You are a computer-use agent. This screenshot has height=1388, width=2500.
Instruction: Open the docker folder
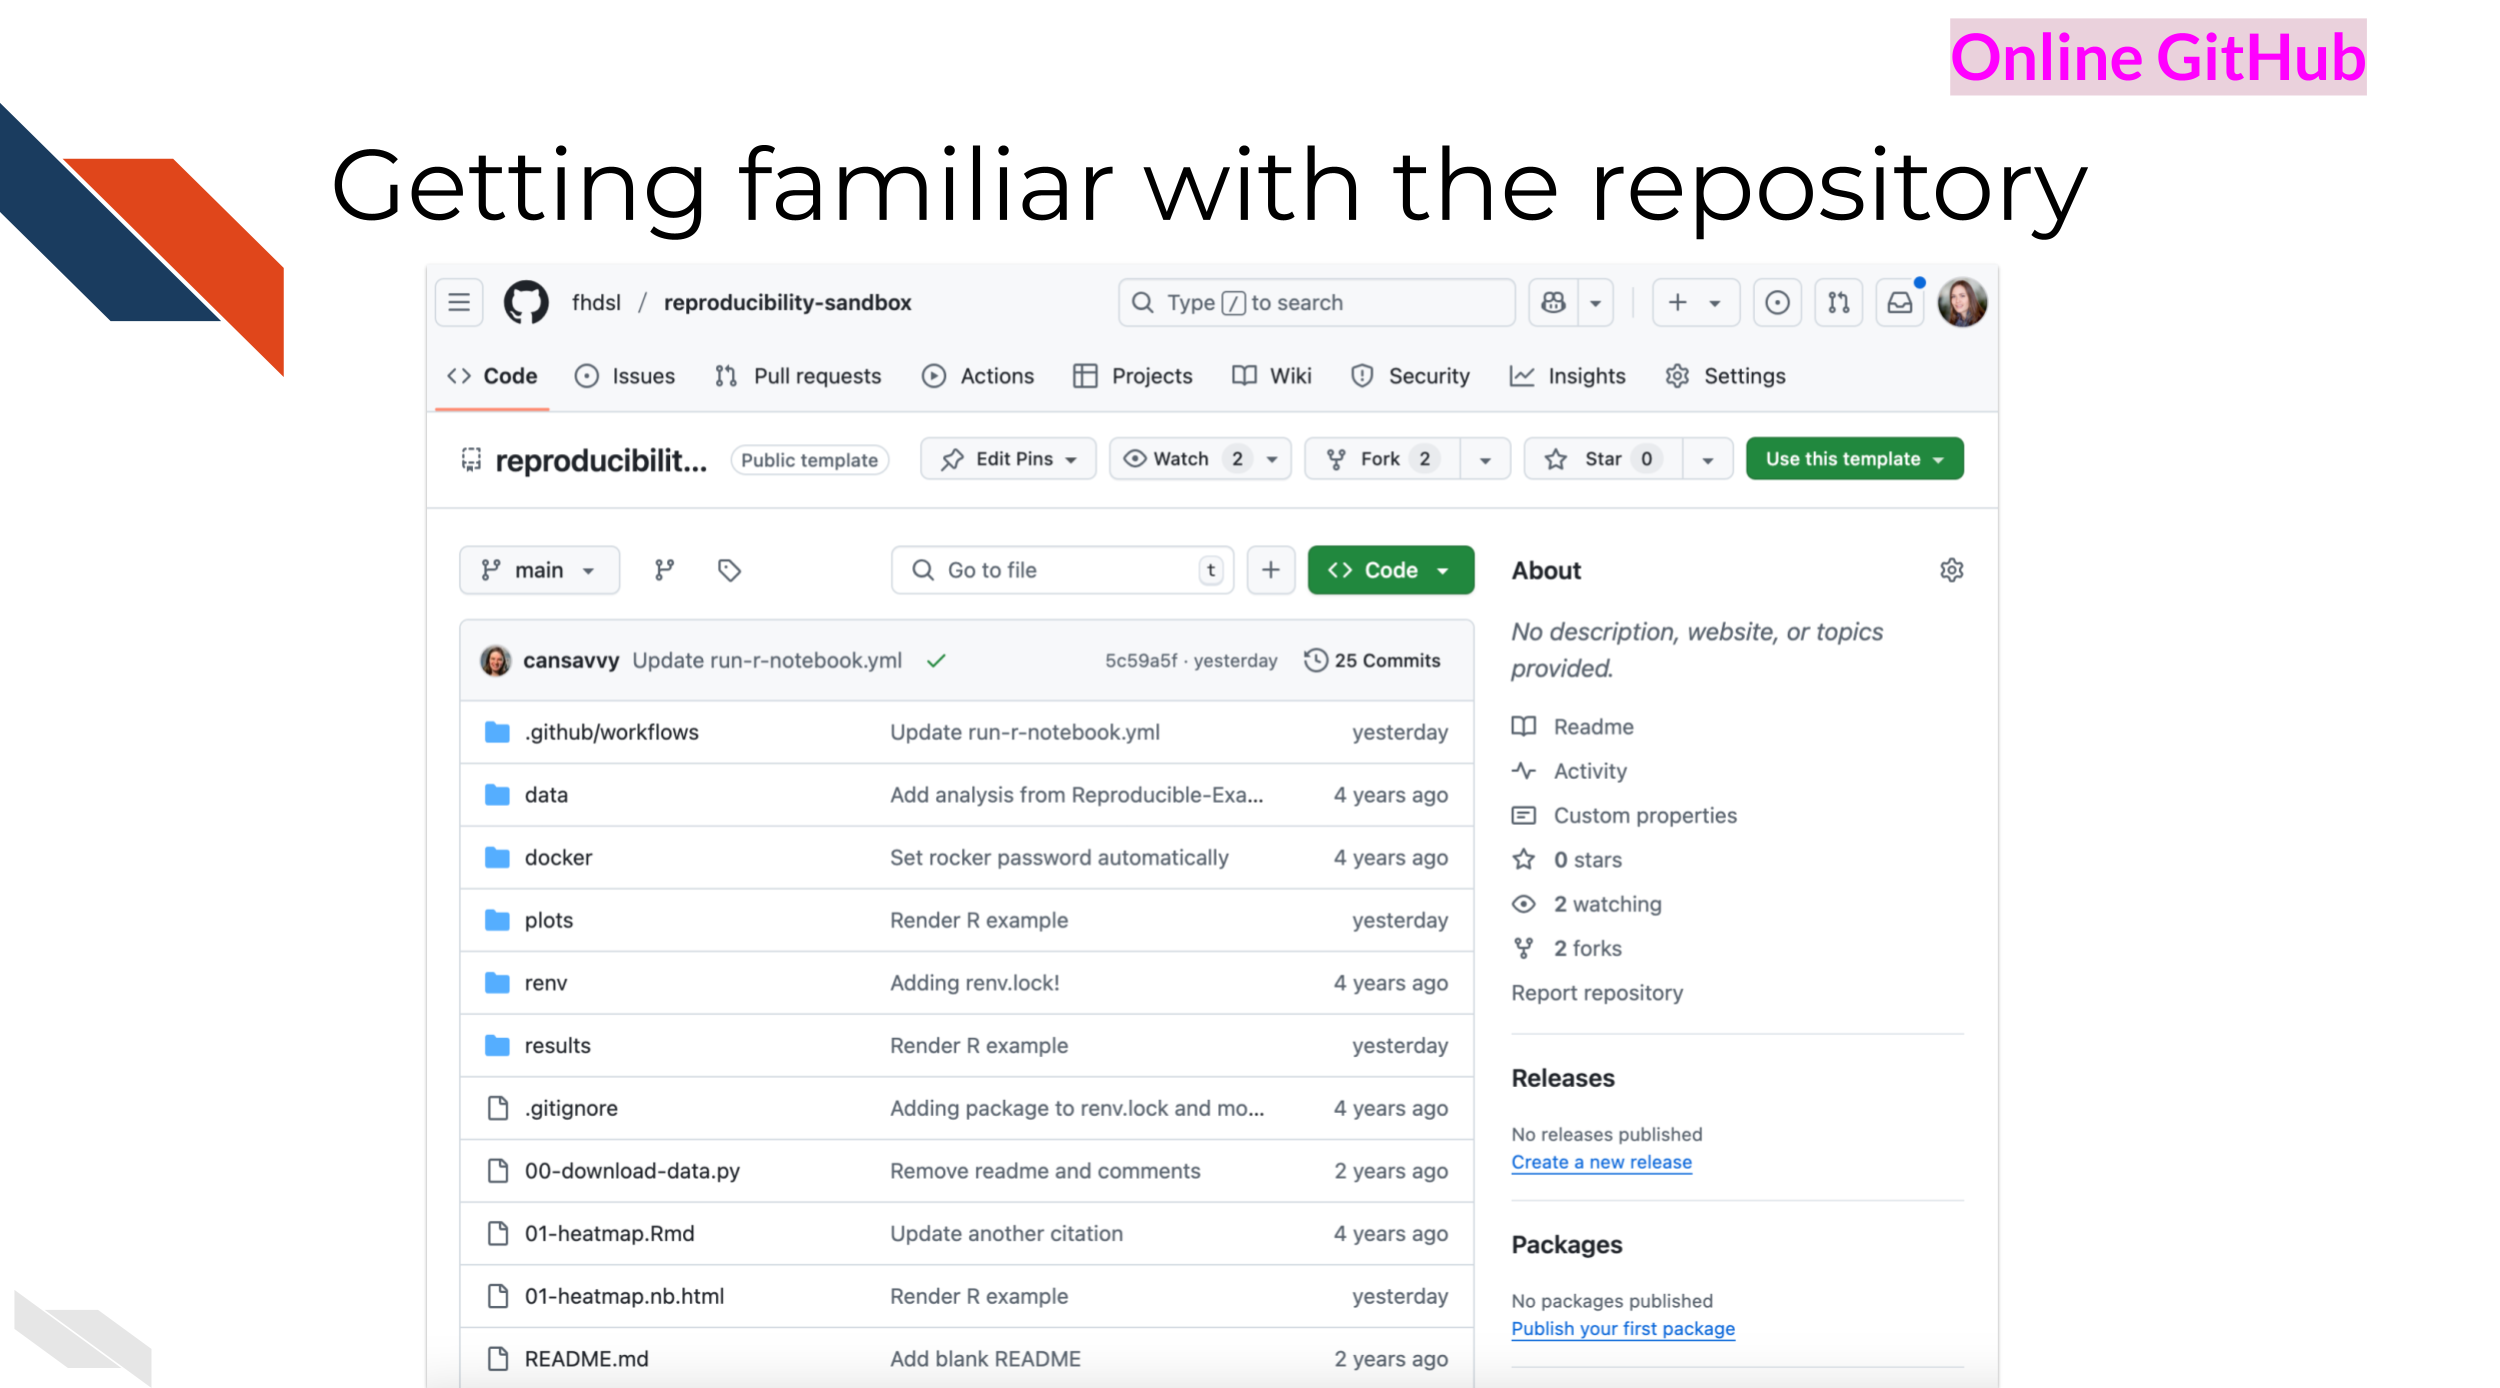[x=558, y=858]
